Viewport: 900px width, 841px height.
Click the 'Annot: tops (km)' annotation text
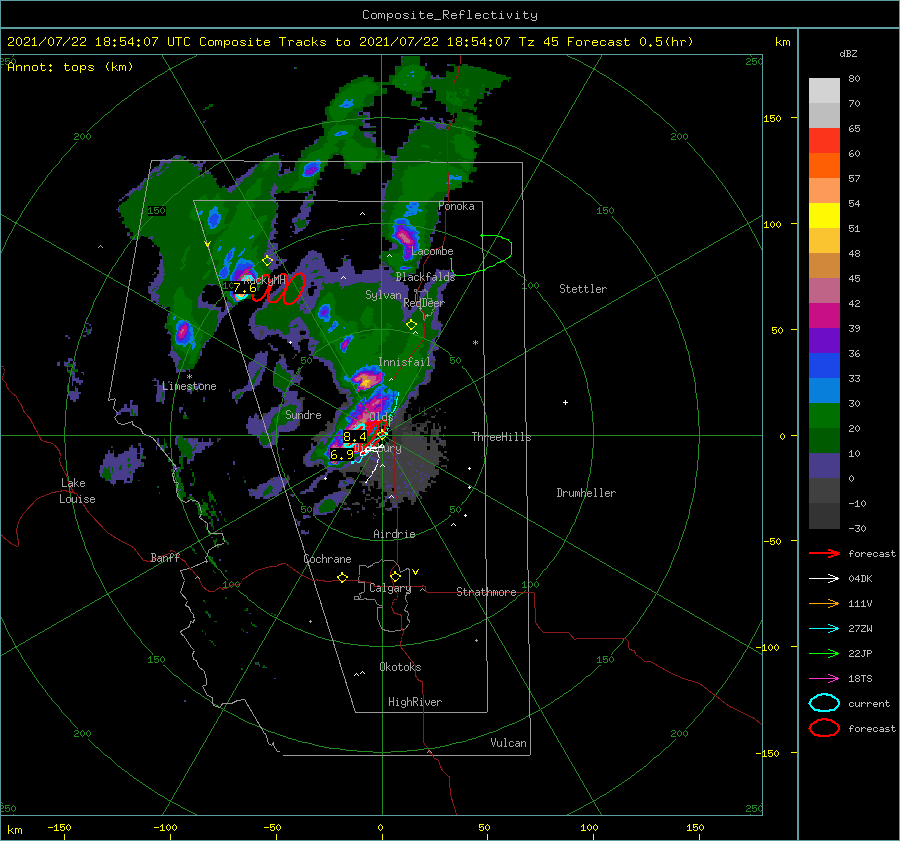(70, 67)
